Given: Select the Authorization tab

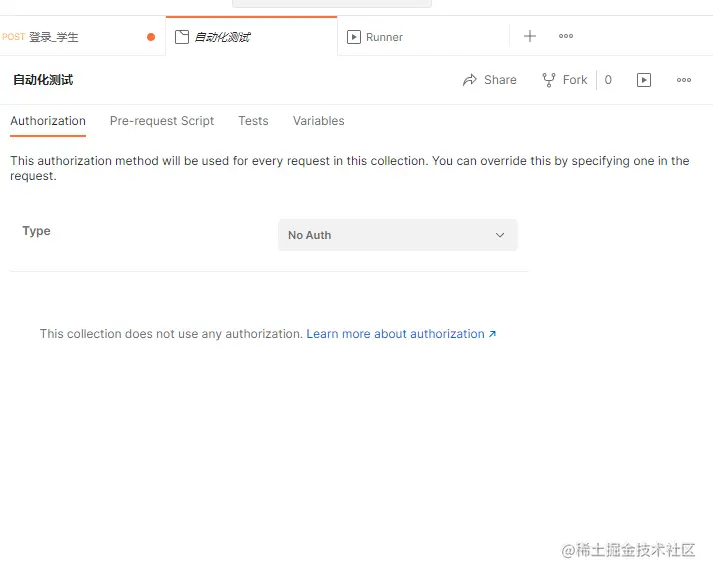Looking at the screenshot, I should coord(48,121).
